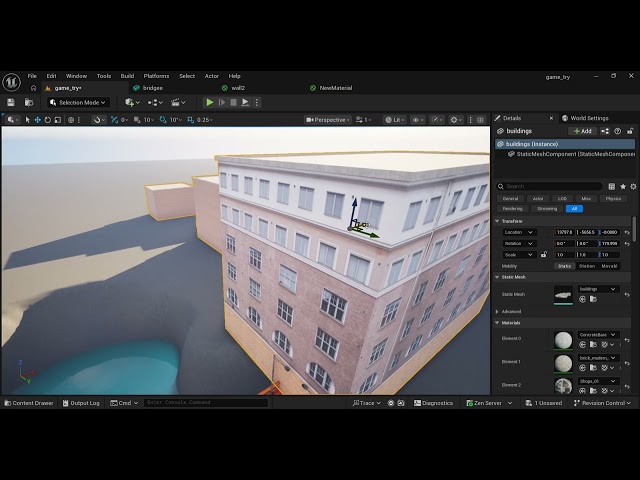The width and height of the screenshot is (640, 480).
Task: Click the Skip Frame playback button
Action: (x=222, y=102)
